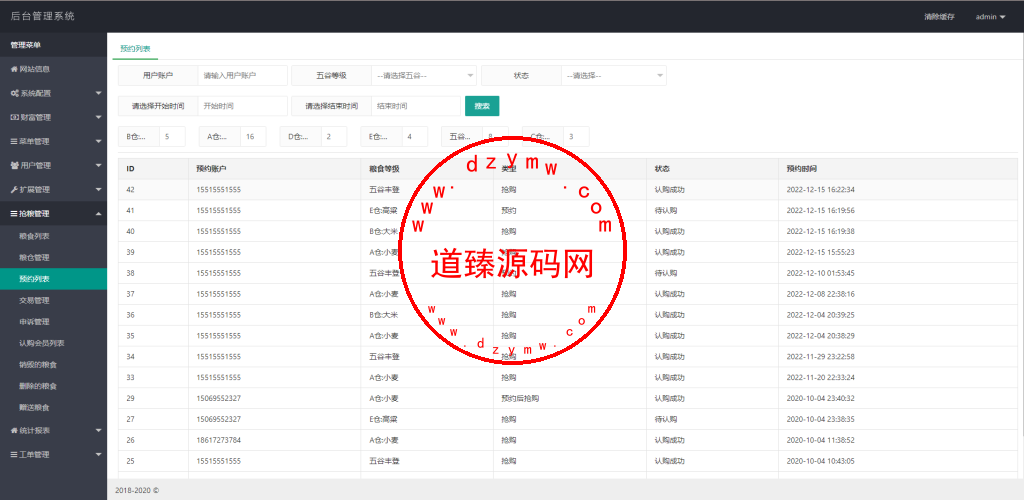Open 申诉管理 in the sidebar

coord(35,322)
